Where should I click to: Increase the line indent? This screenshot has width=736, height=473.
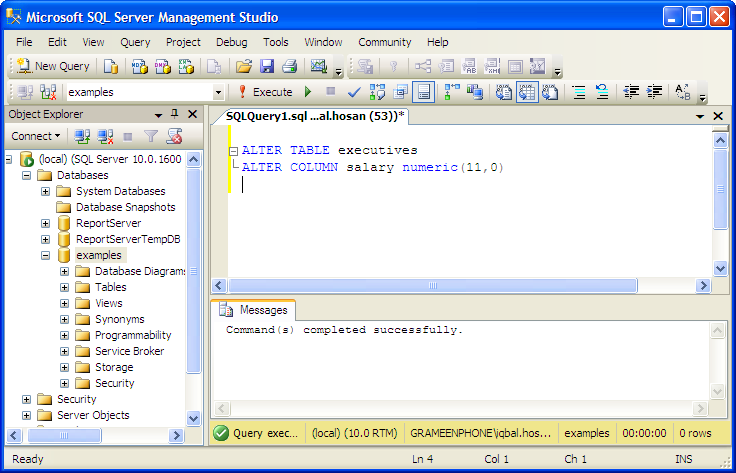[654, 92]
